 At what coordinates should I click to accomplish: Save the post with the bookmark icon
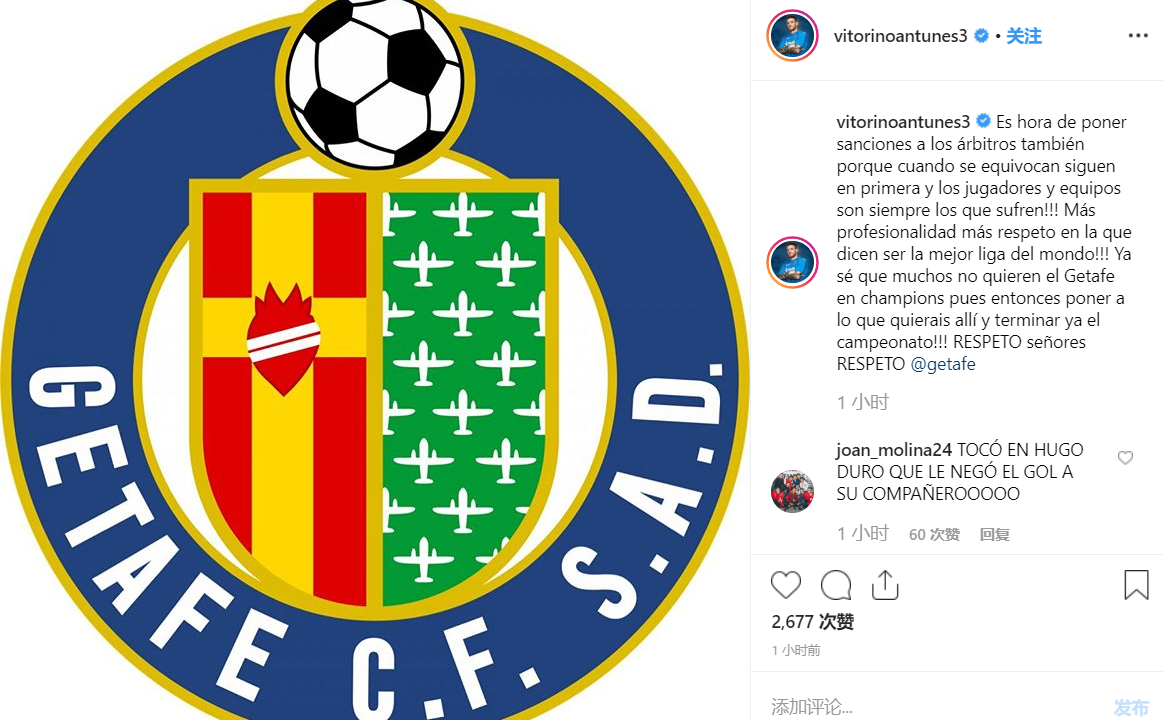[x=1136, y=584]
